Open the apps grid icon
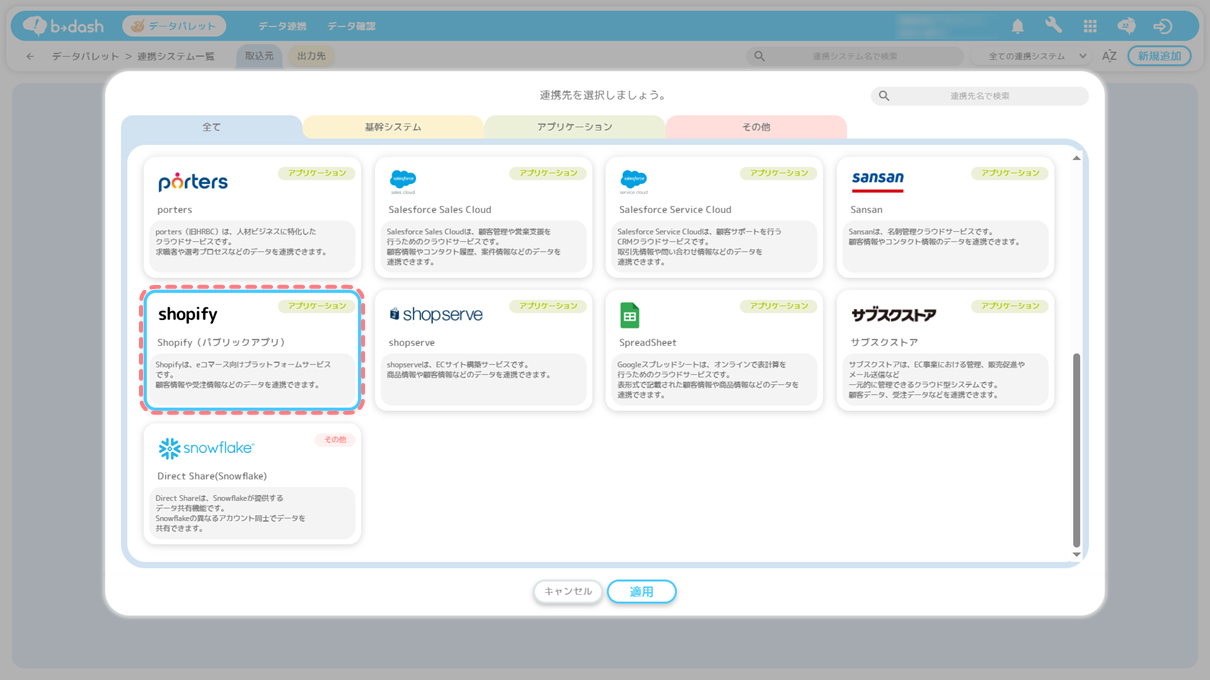The height and width of the screenshot is (680, 1210). pos(1090,26)
